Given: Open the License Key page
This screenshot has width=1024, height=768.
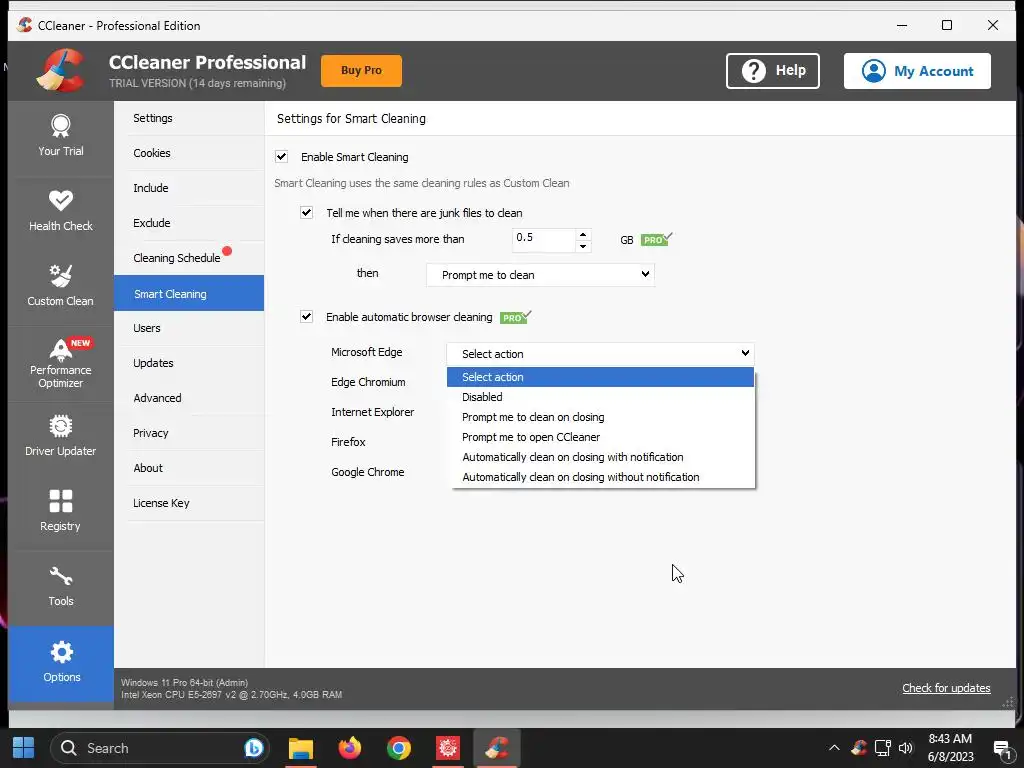Looking at the screenshot, I should point(189,503).
